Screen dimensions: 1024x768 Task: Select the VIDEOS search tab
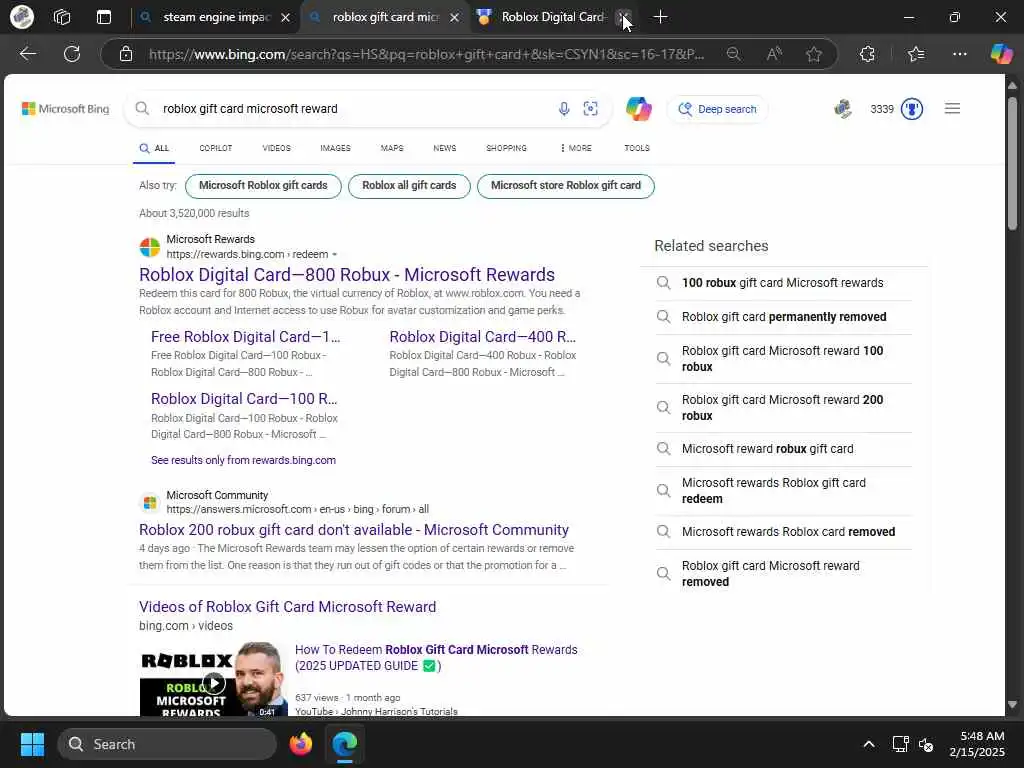tap(276, 148)
